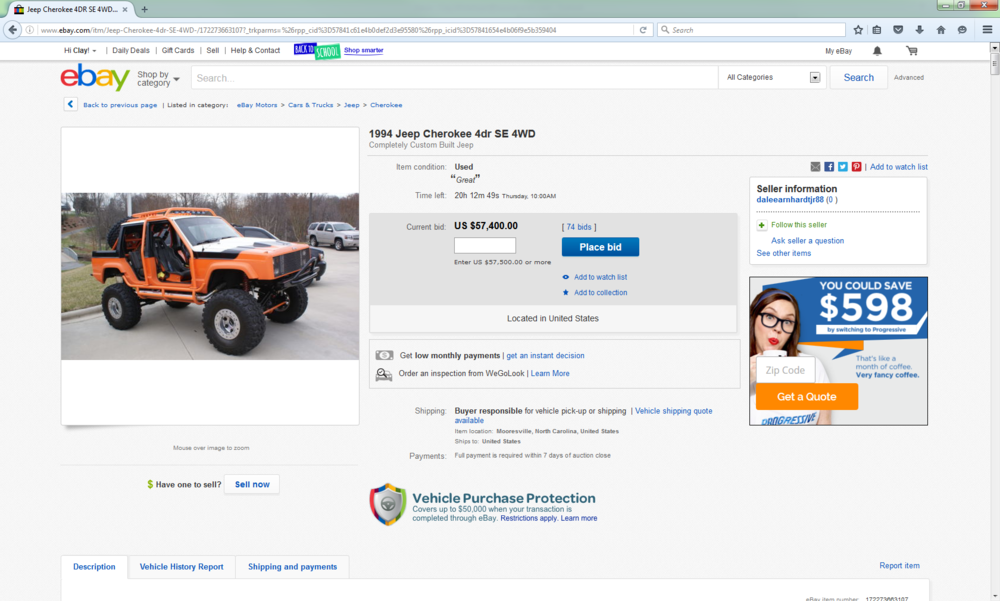Click the Firefox bookmark star icon
1000x601 pixels.
tap(858, 30)
